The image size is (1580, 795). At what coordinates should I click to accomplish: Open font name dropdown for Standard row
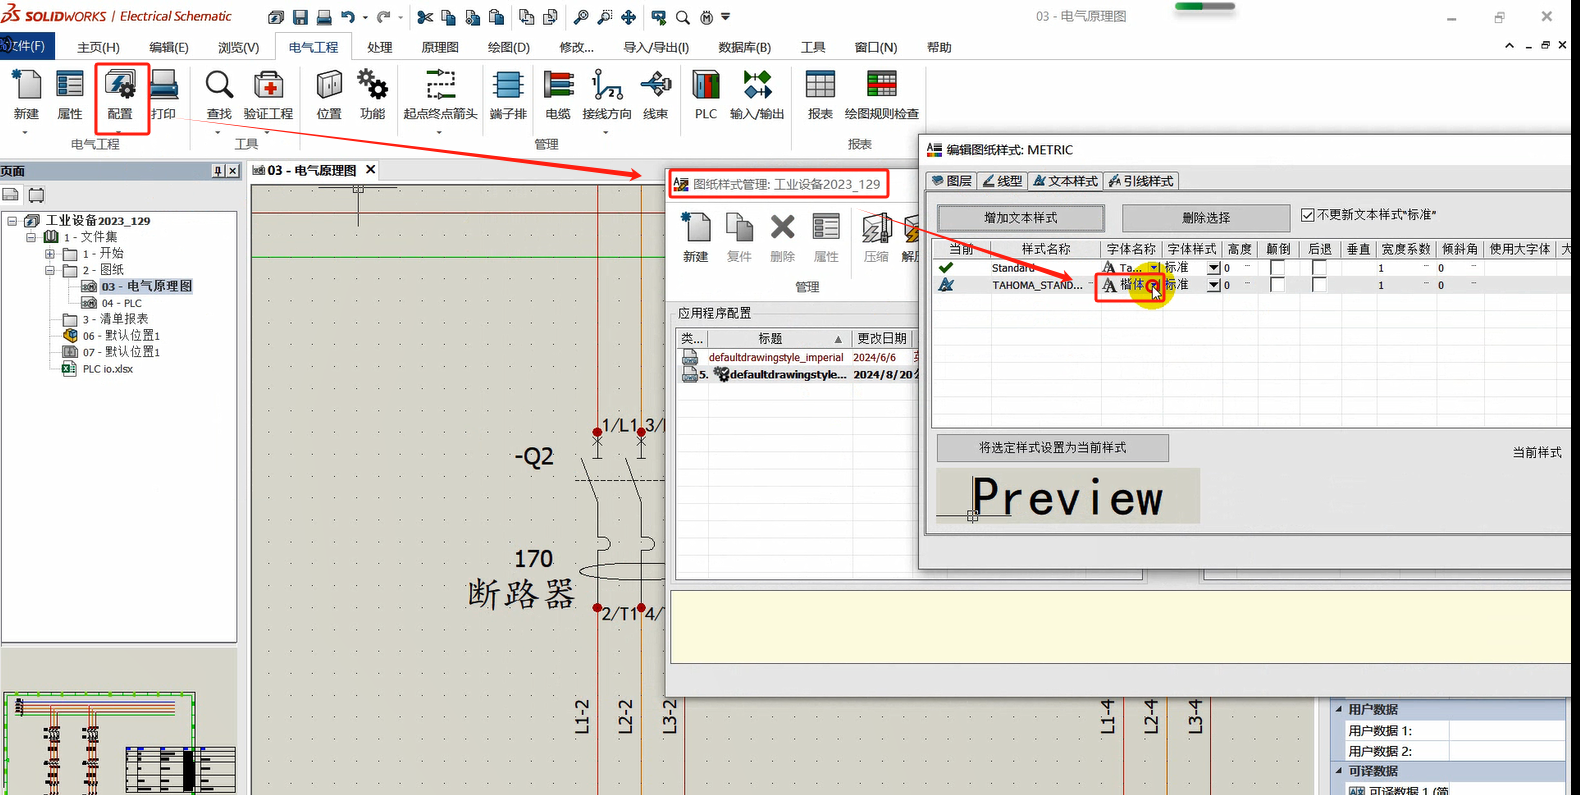click(x=1153, y=268)
